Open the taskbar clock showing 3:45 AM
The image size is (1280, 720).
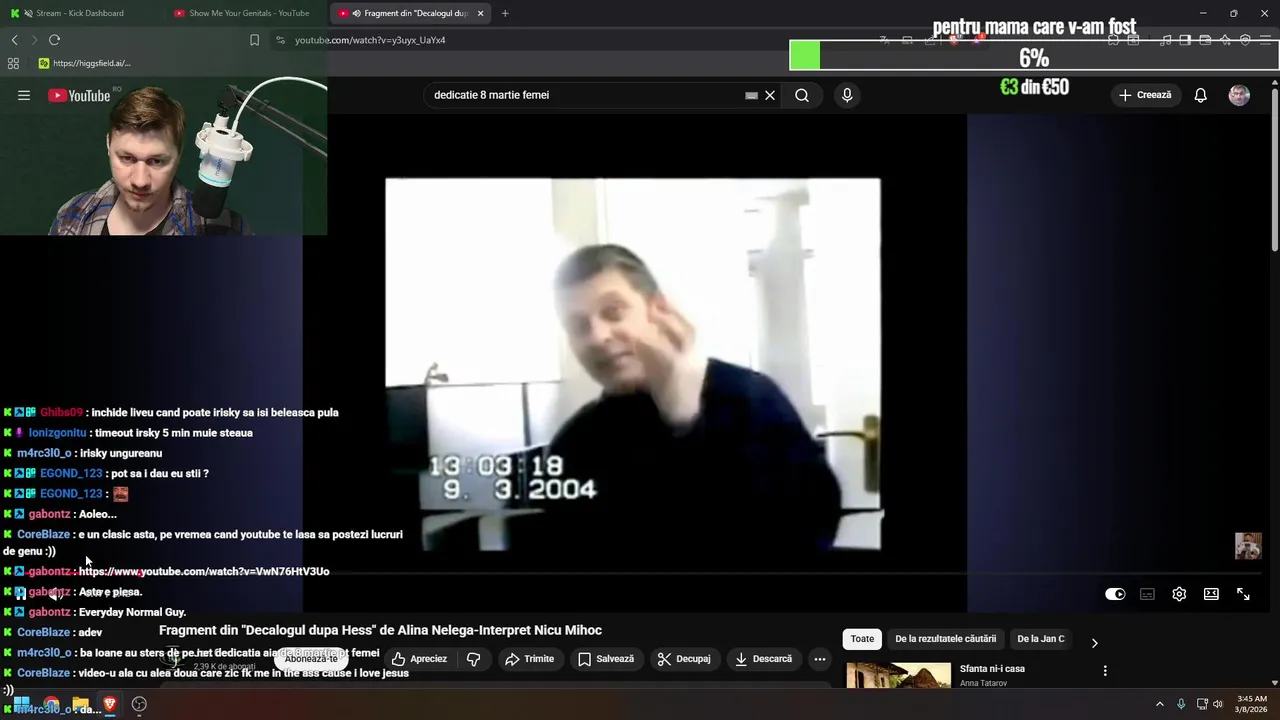point(1252,704)
